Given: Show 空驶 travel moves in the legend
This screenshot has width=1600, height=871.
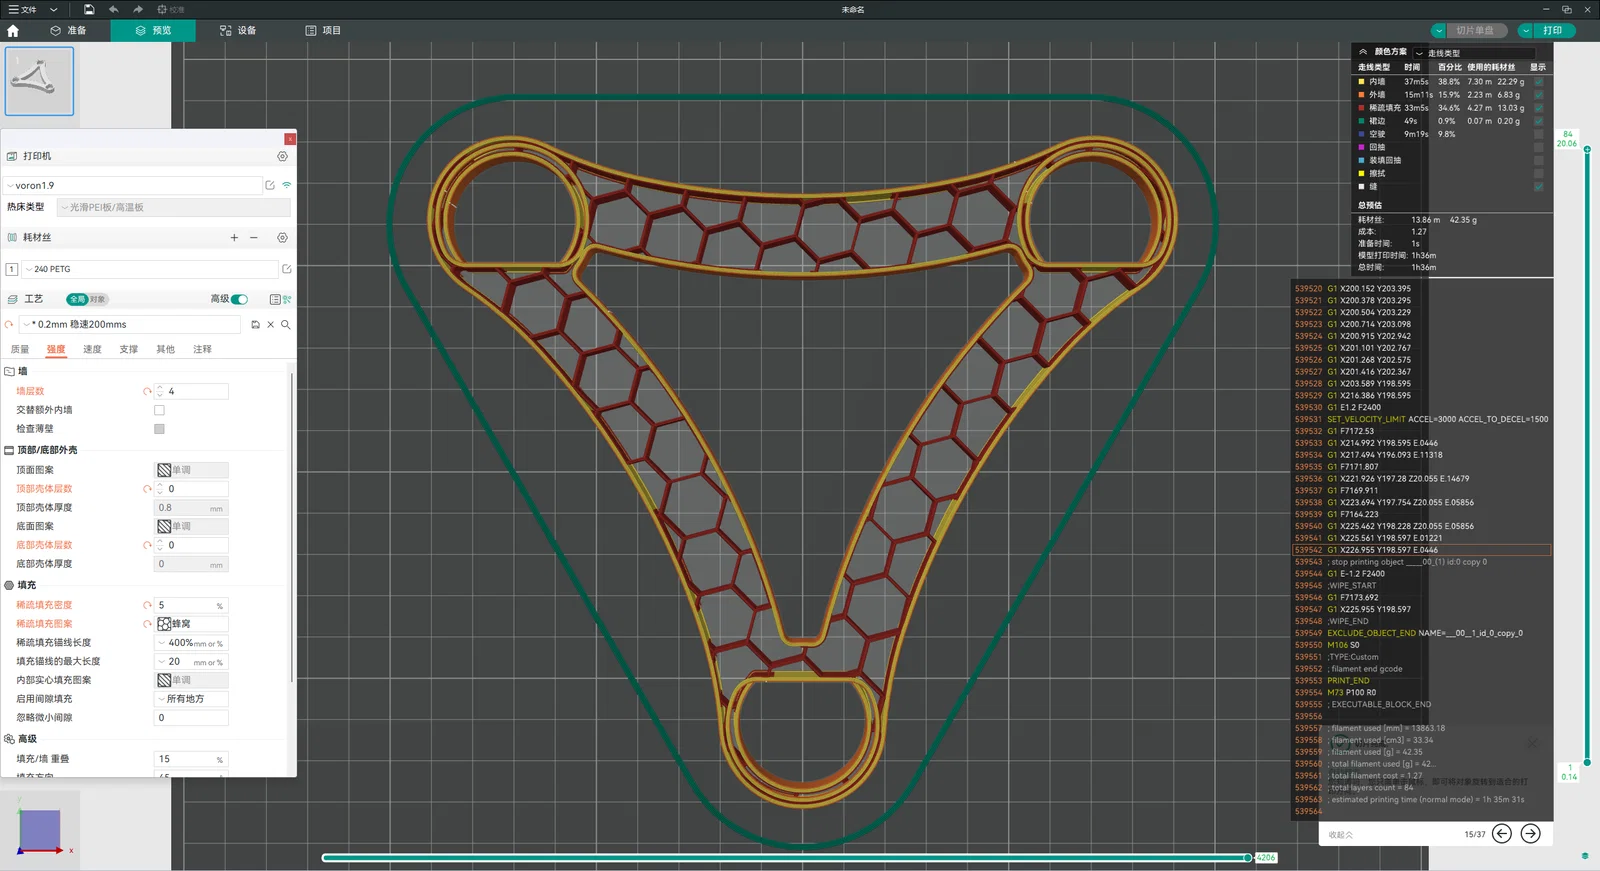Looking at the screenshot, I should coord(1538,134).
